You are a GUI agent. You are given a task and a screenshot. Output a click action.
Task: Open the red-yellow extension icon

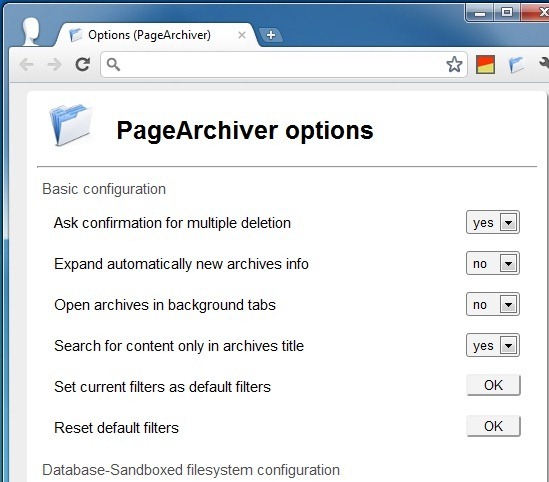click(485, 65)
